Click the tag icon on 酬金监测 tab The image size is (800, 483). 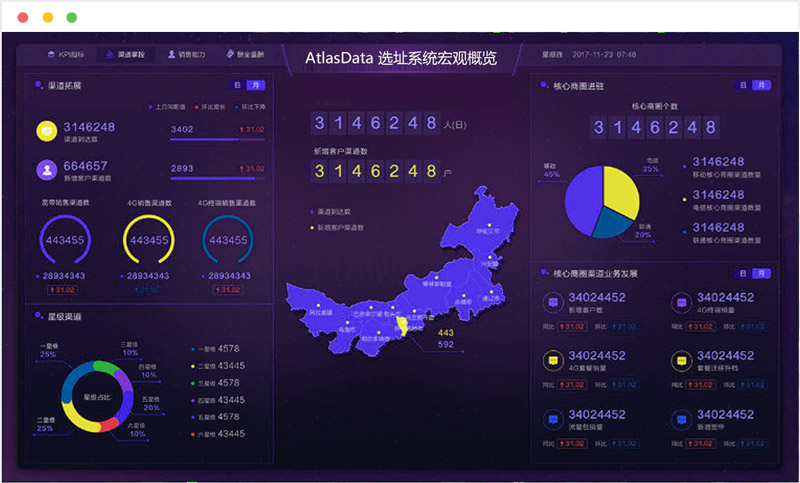(230, 54)
